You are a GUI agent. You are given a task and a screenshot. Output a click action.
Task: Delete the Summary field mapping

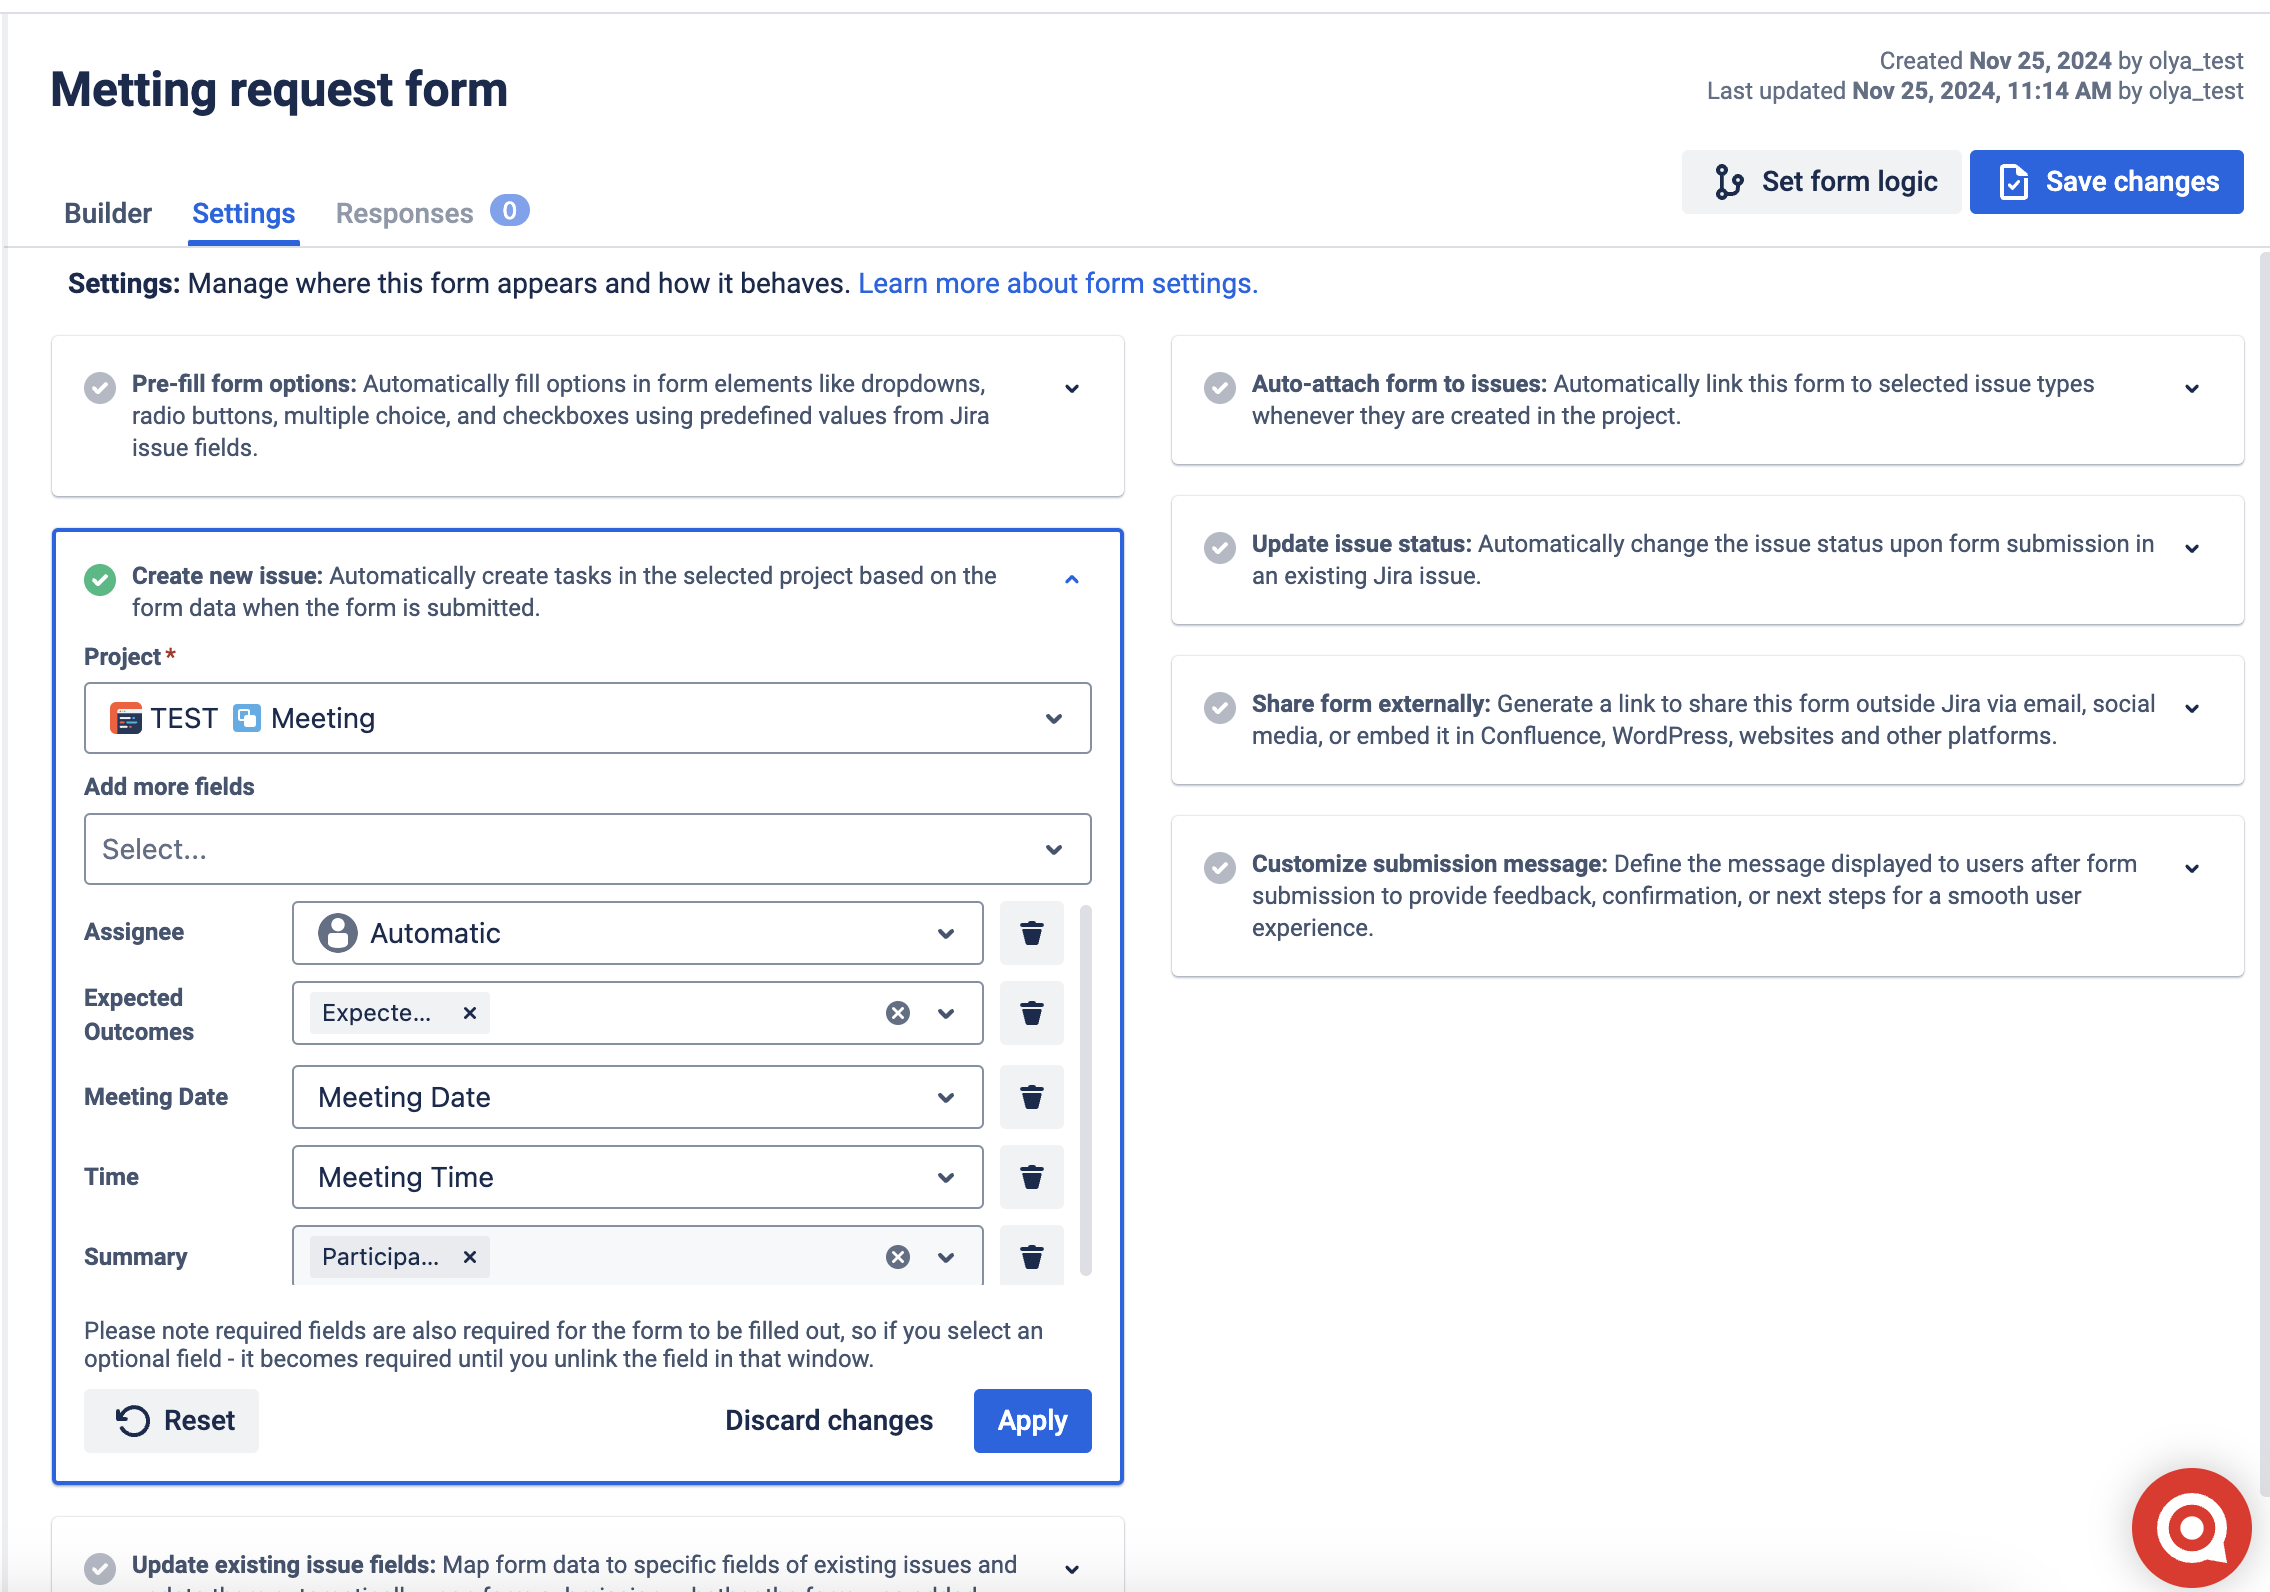click(1031, 1256)
